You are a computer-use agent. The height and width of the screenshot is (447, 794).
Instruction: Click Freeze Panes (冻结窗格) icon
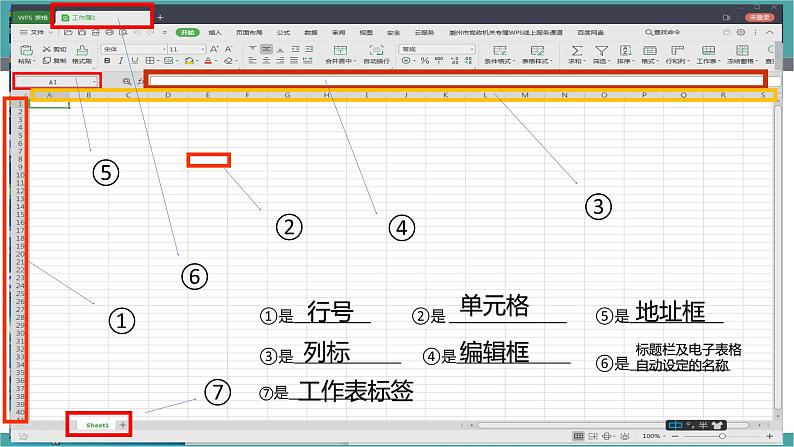click(x=742, y=50)
